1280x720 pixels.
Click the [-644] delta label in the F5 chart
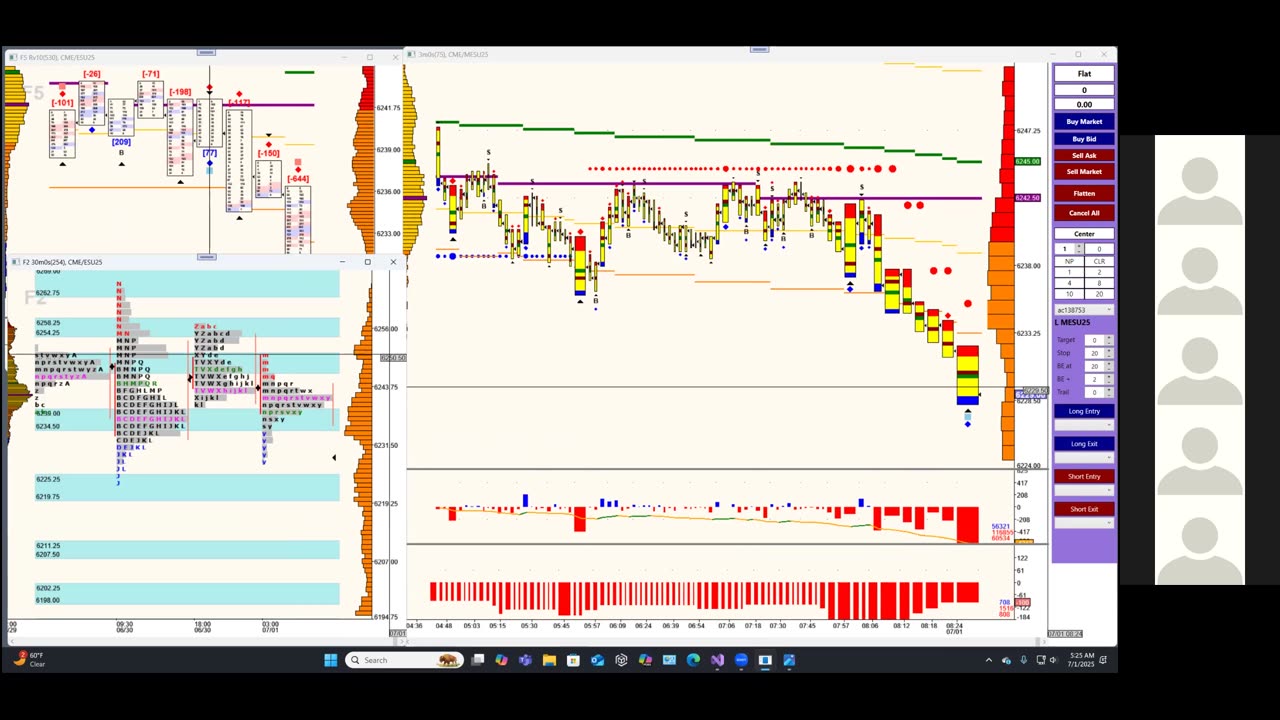298,179
